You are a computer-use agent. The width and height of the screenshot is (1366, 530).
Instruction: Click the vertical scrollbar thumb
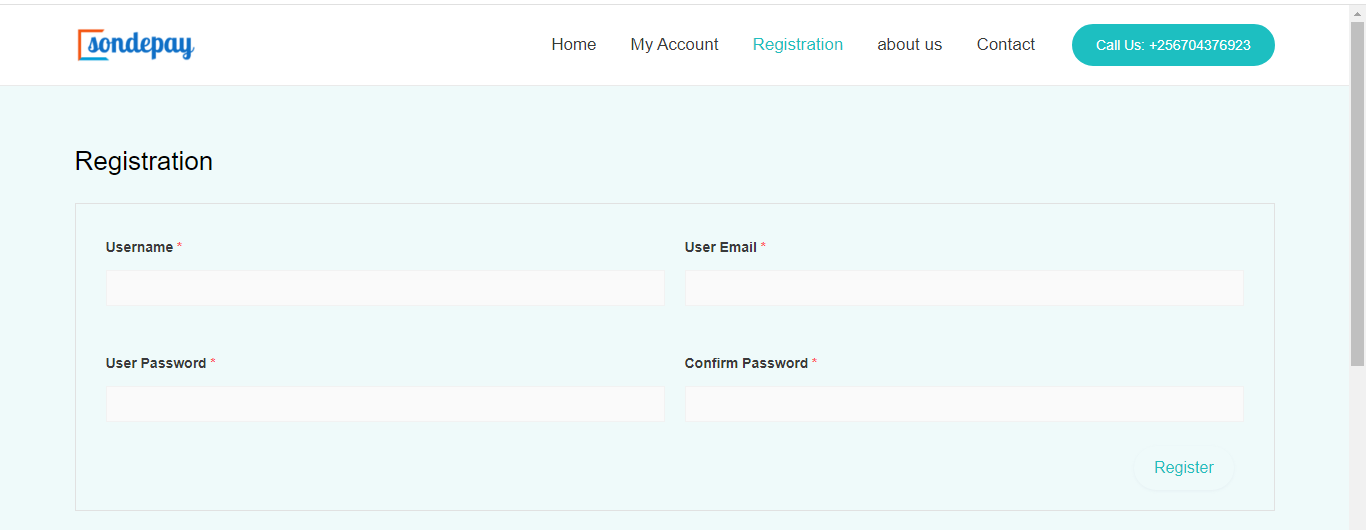[x=1357, y=190]
